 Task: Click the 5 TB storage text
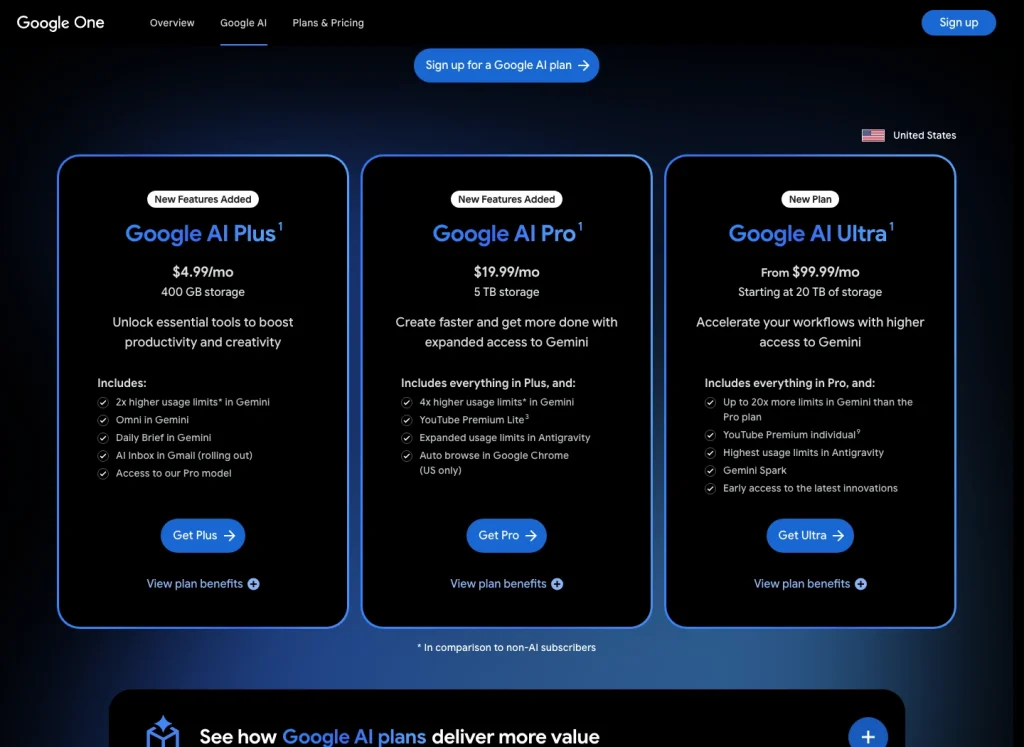point(506,292)
